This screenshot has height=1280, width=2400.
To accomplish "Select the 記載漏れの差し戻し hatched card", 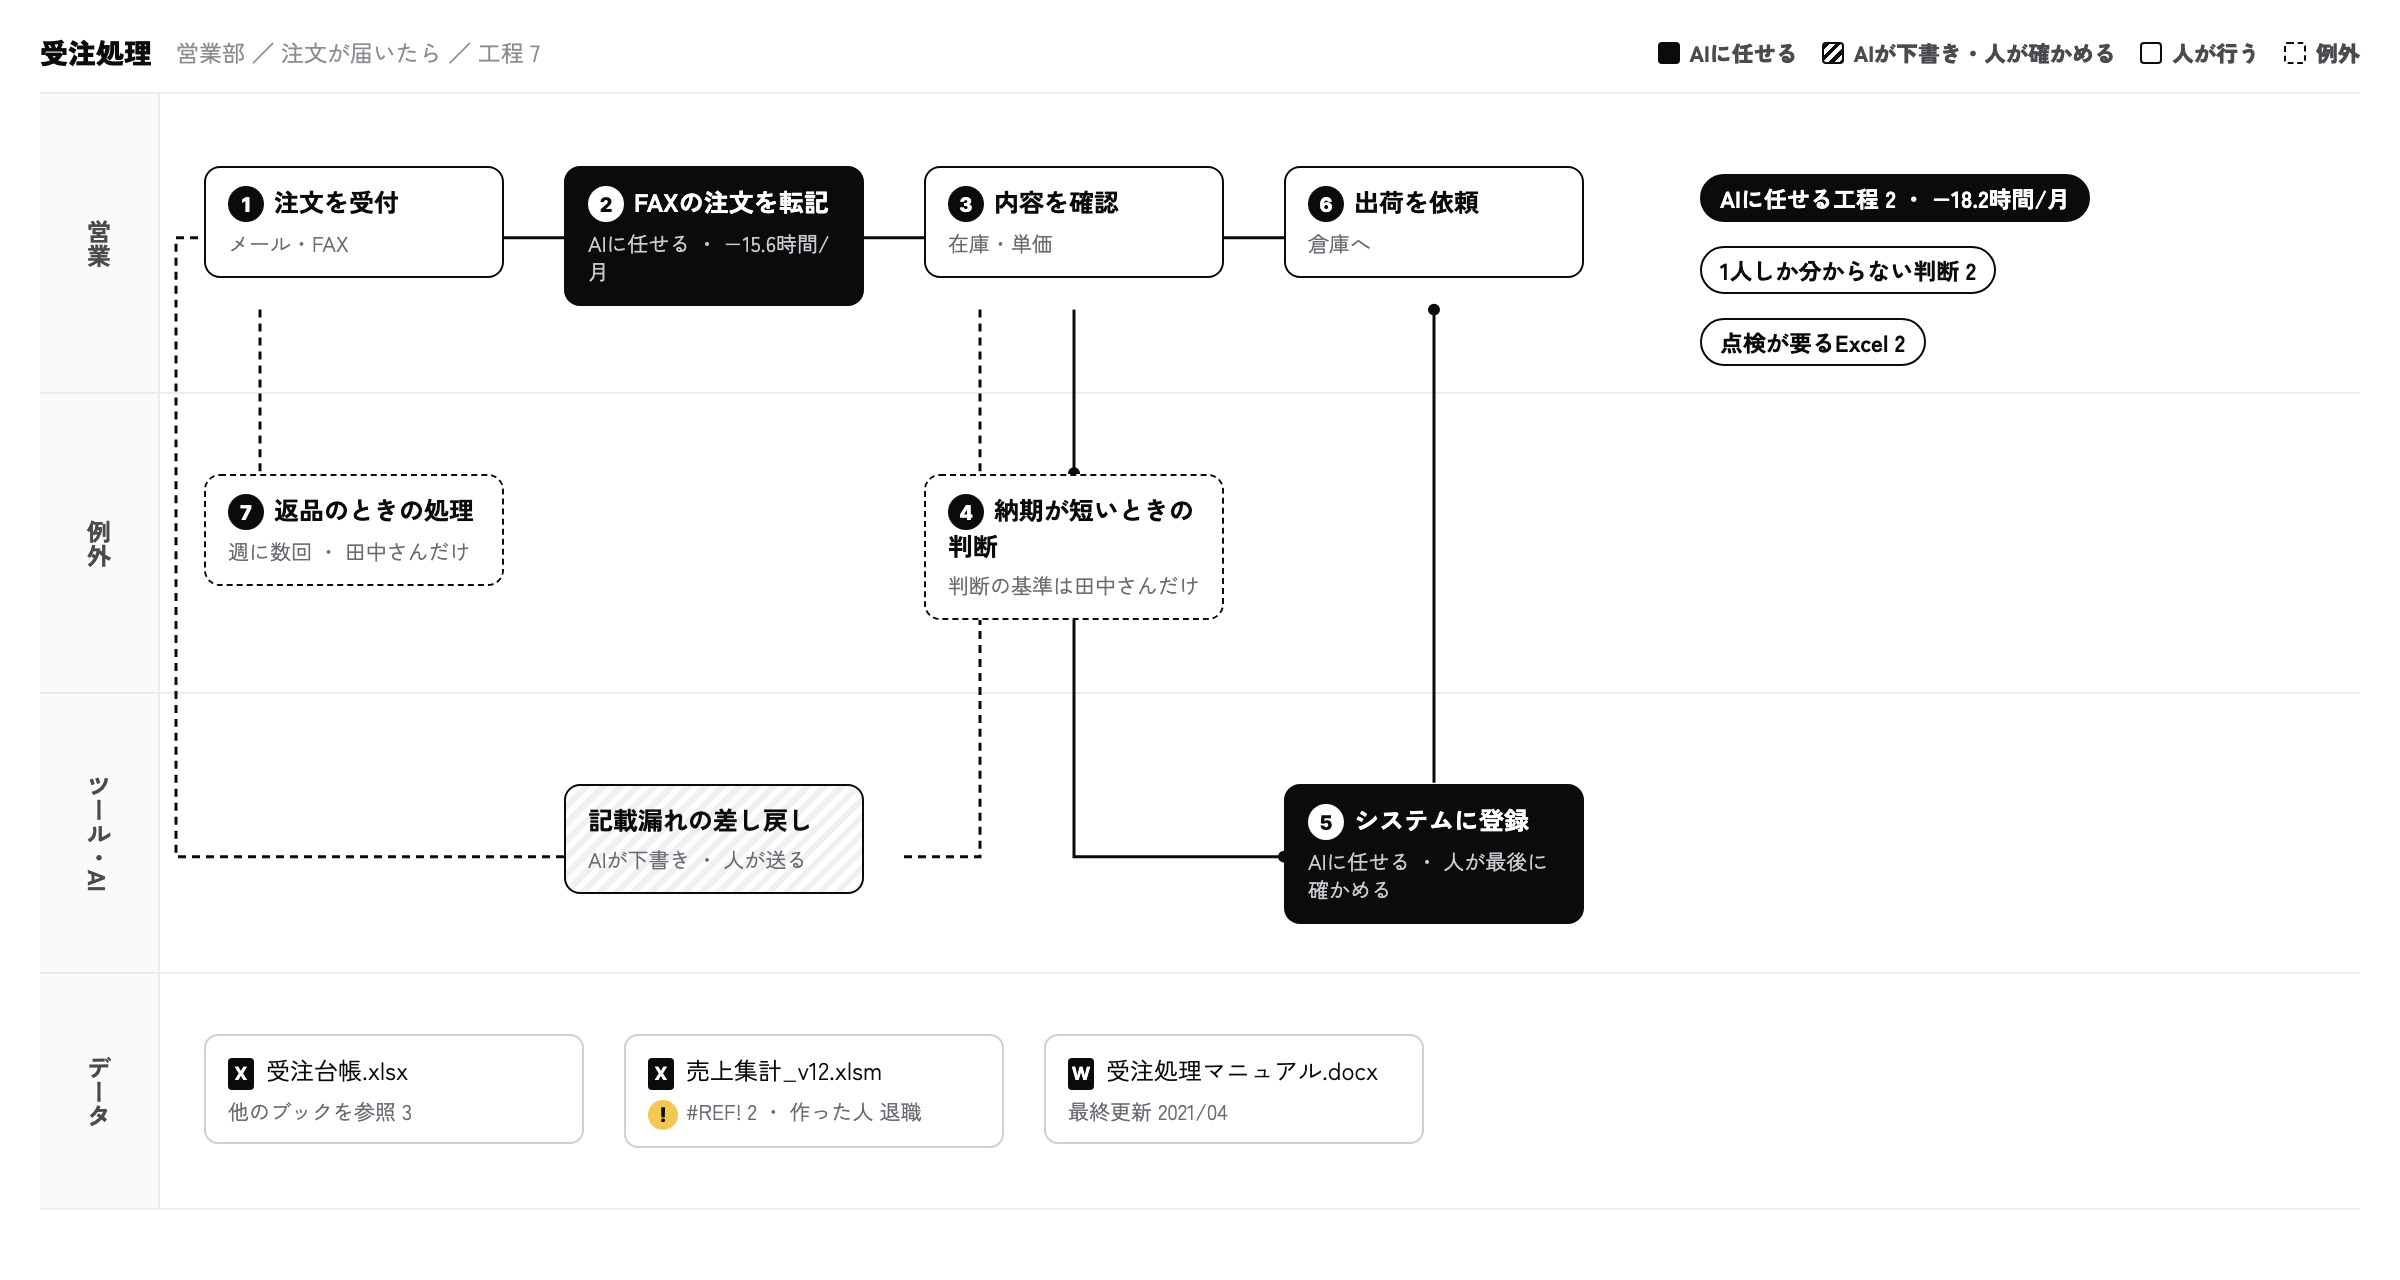I will pyautogui.click(x=714, y=839).
